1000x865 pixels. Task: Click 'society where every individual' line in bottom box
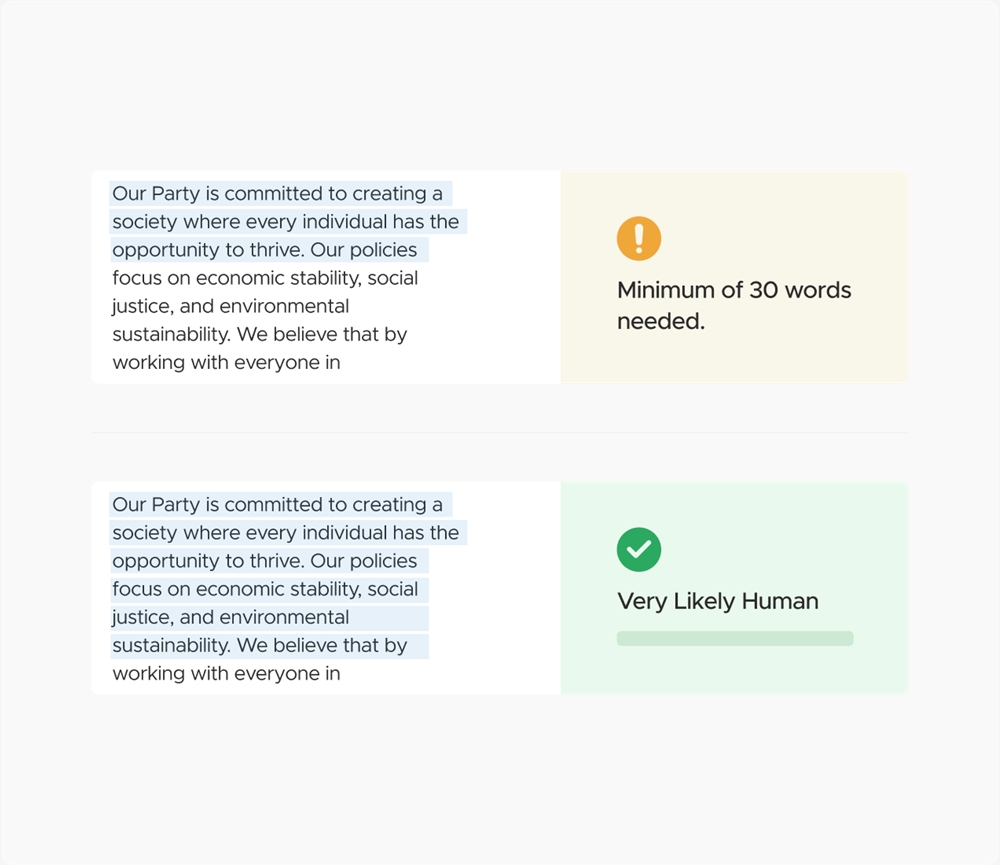(286, 533)
